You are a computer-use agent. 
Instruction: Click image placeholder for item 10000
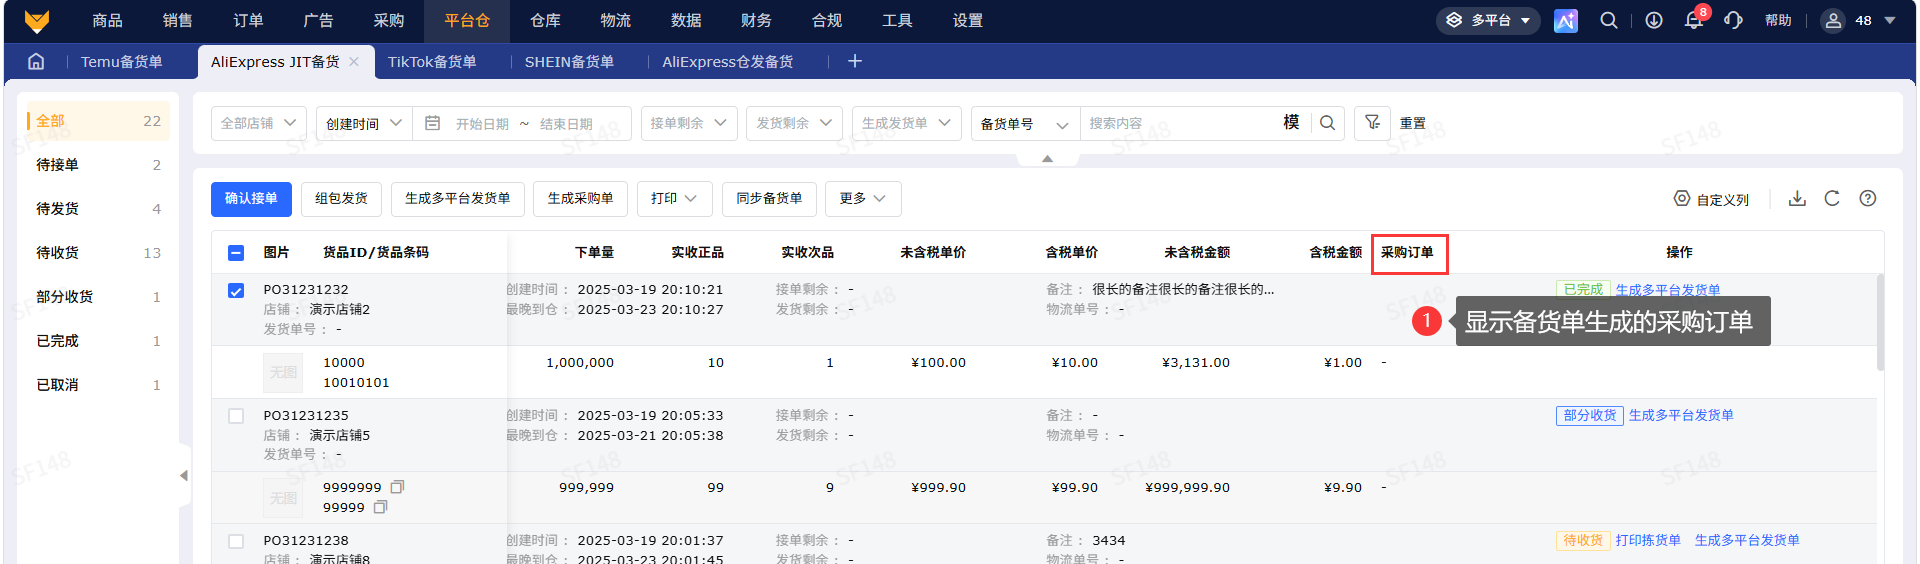283,372
